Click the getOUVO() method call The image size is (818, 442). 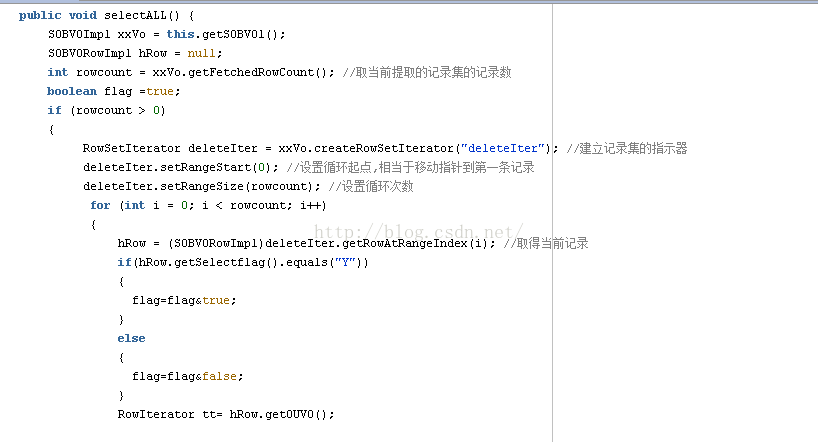click(x=296, y=414)
